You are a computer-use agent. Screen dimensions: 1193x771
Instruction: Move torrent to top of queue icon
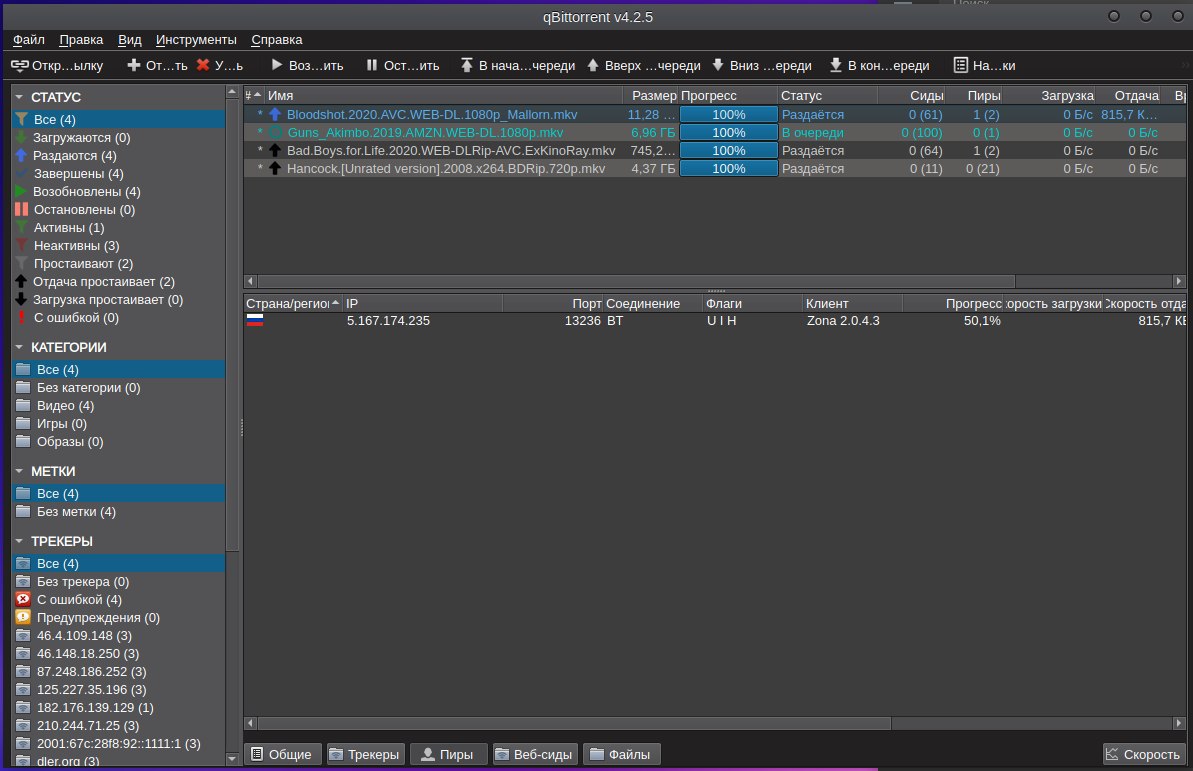point(466,65)
